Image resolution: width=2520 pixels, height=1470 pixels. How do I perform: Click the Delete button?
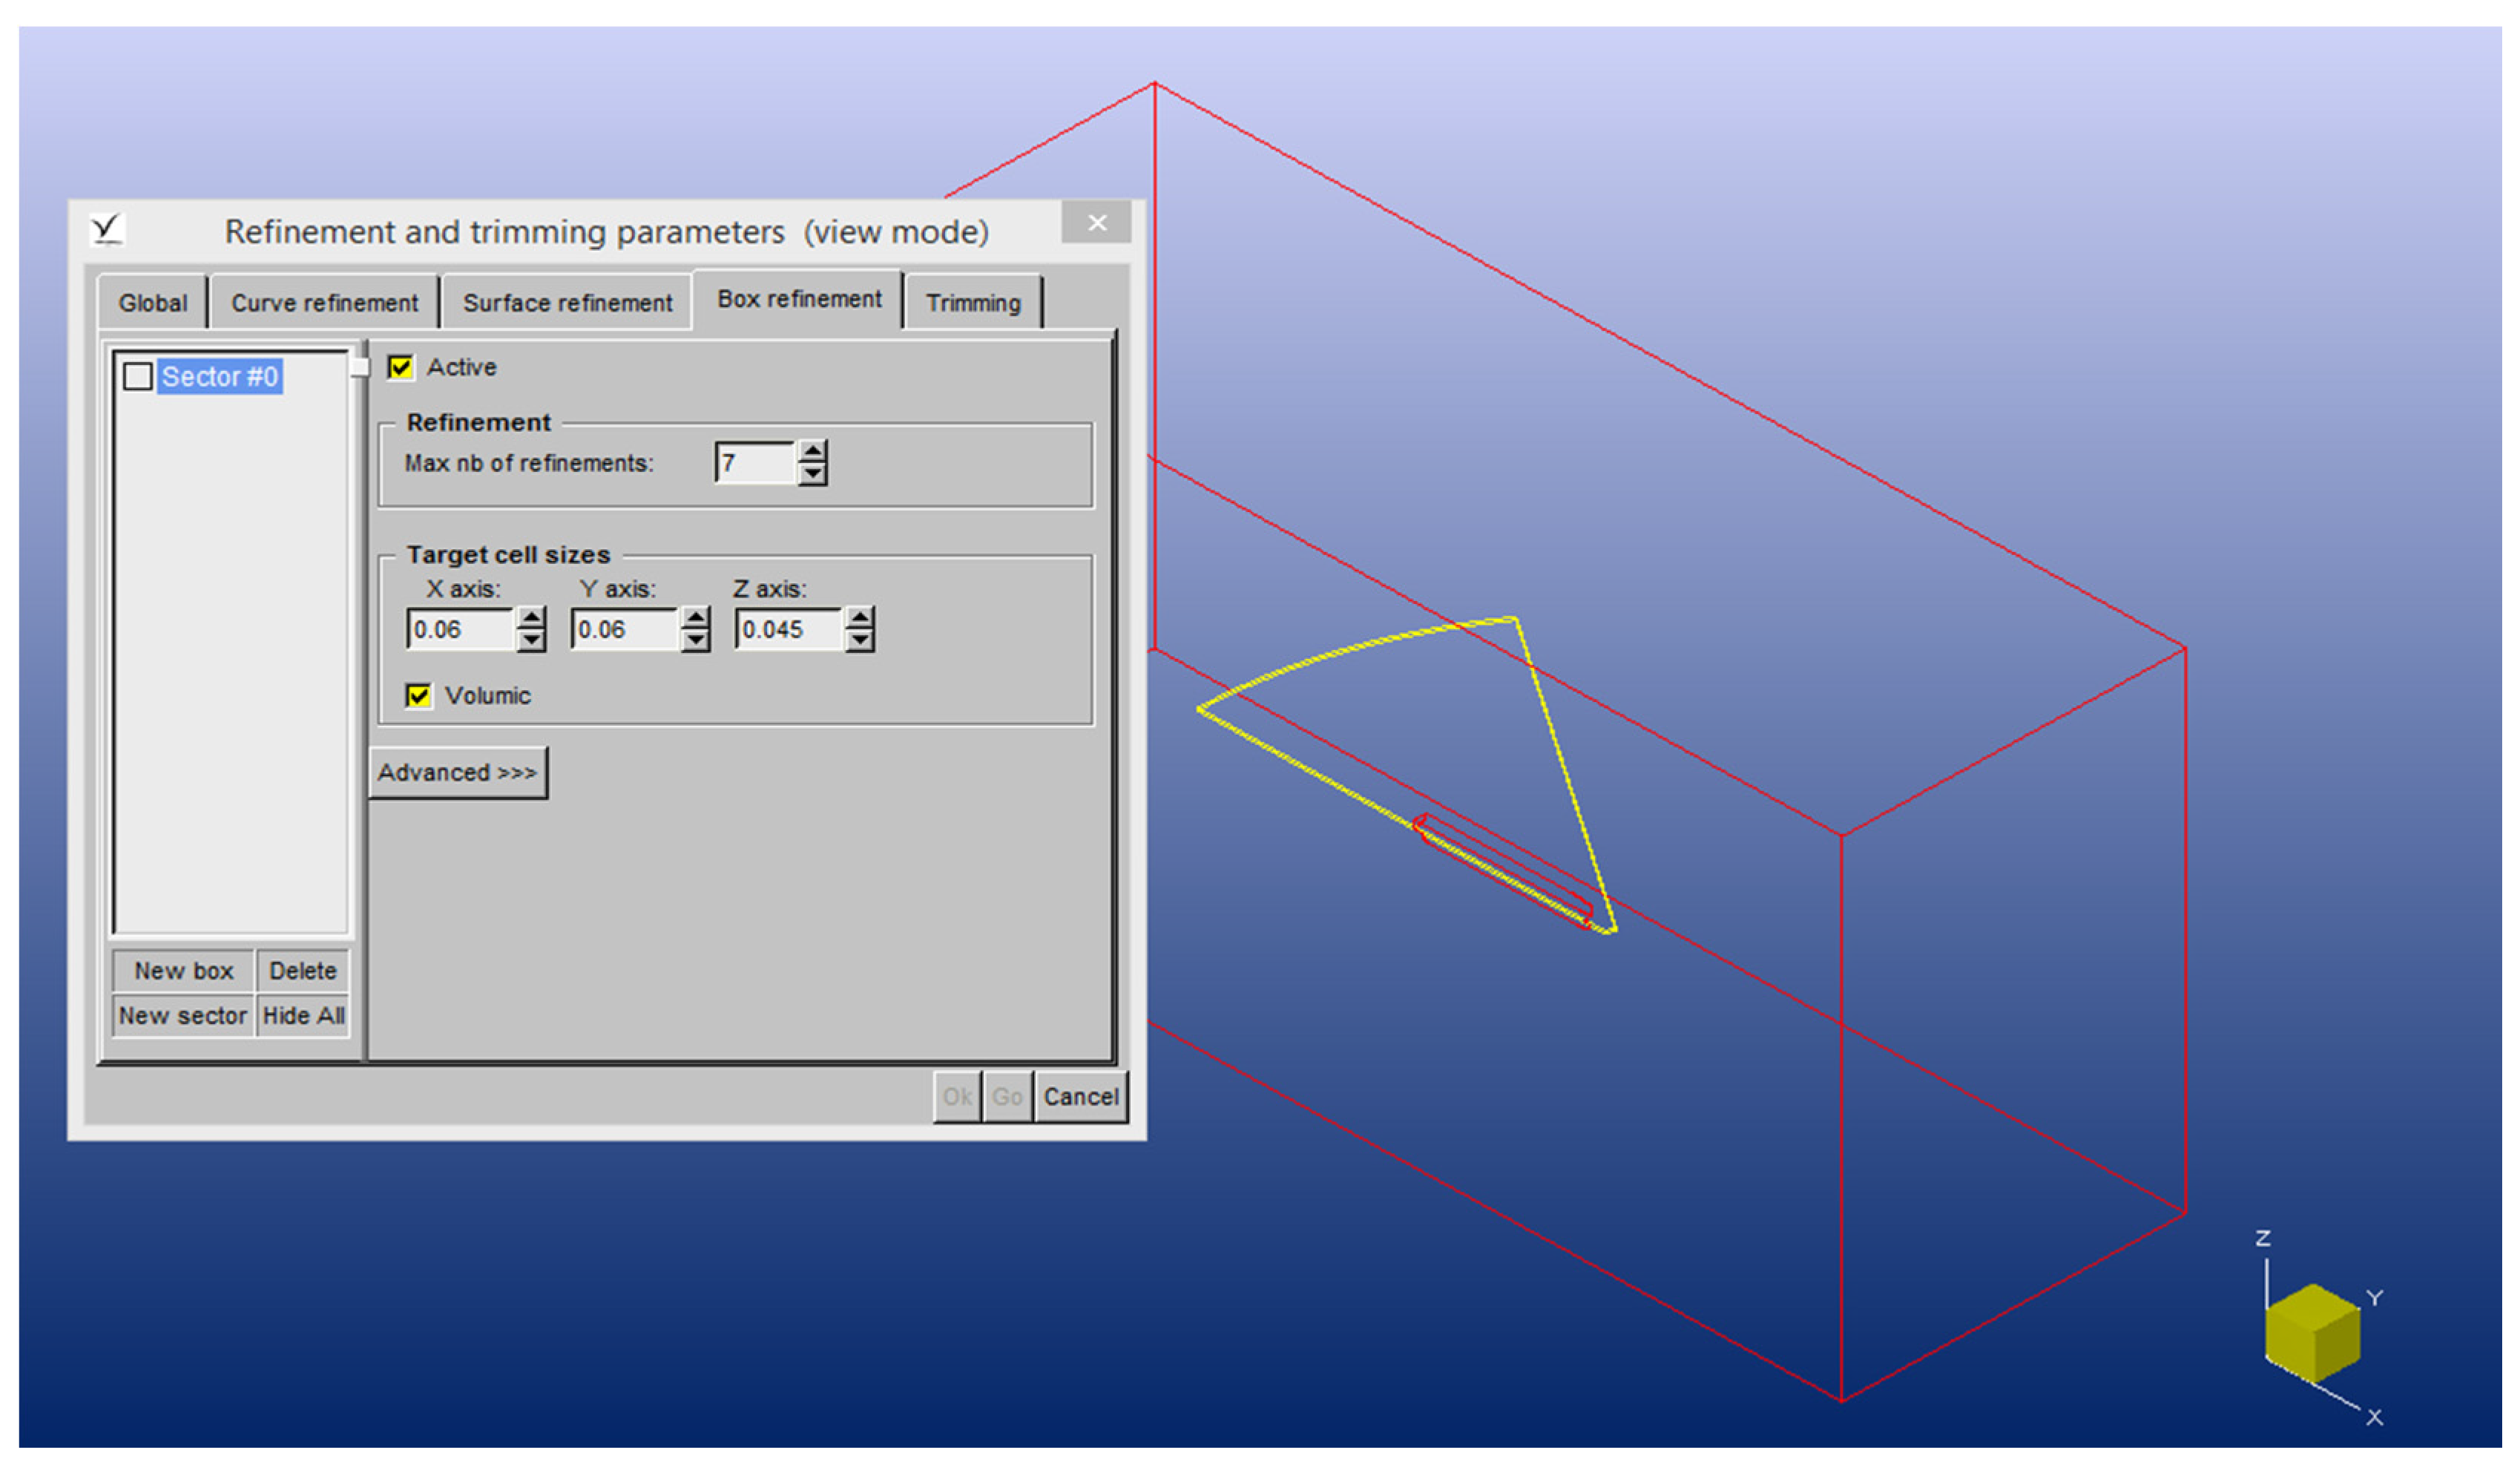303,971
